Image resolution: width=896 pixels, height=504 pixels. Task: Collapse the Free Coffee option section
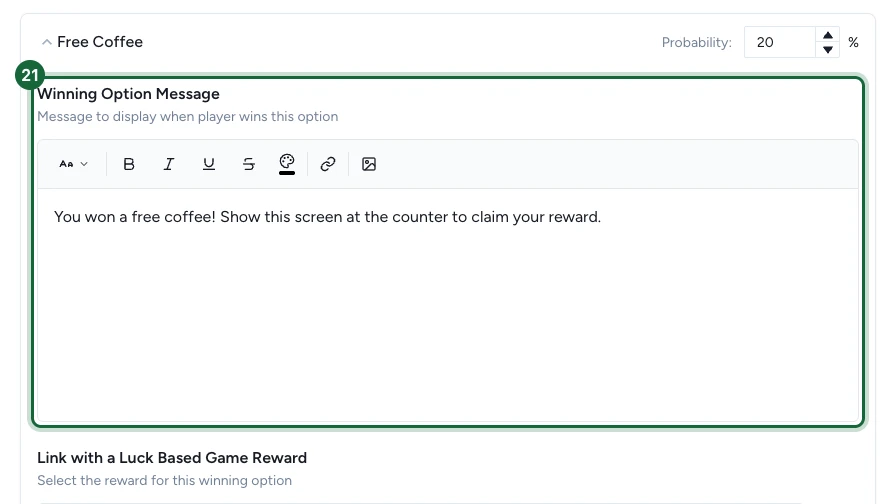pyautogui.click(x=47, y=42)
